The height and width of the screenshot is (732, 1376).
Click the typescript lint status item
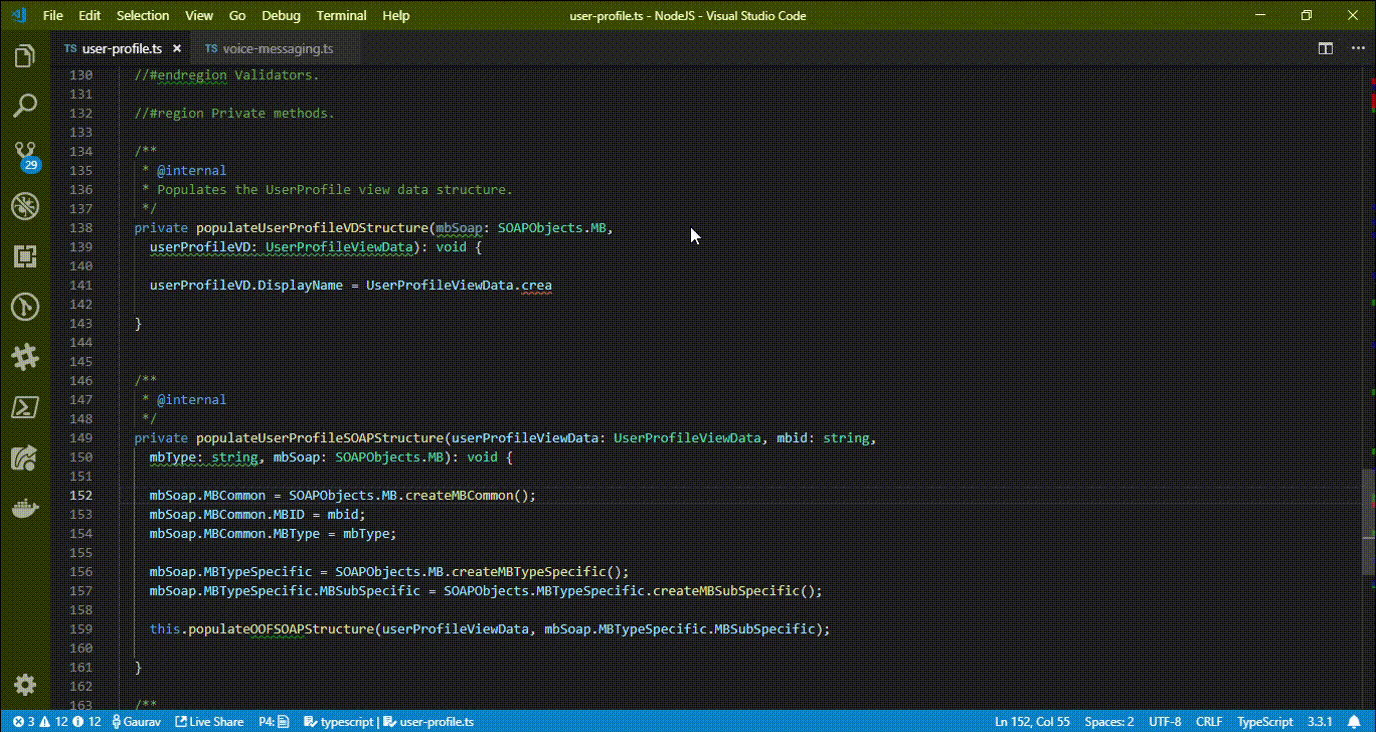(339, 721)
